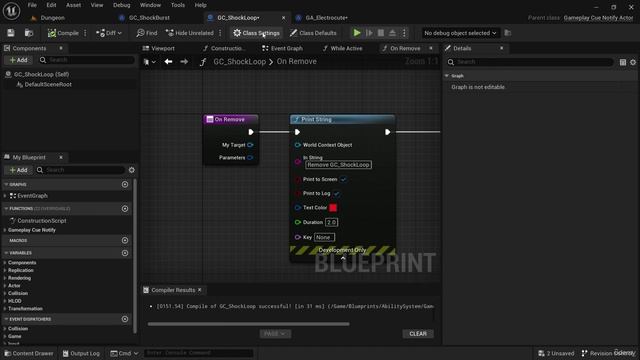Open the Content Drawer
This screenshot has width=640, height=360.
[29, 353]
